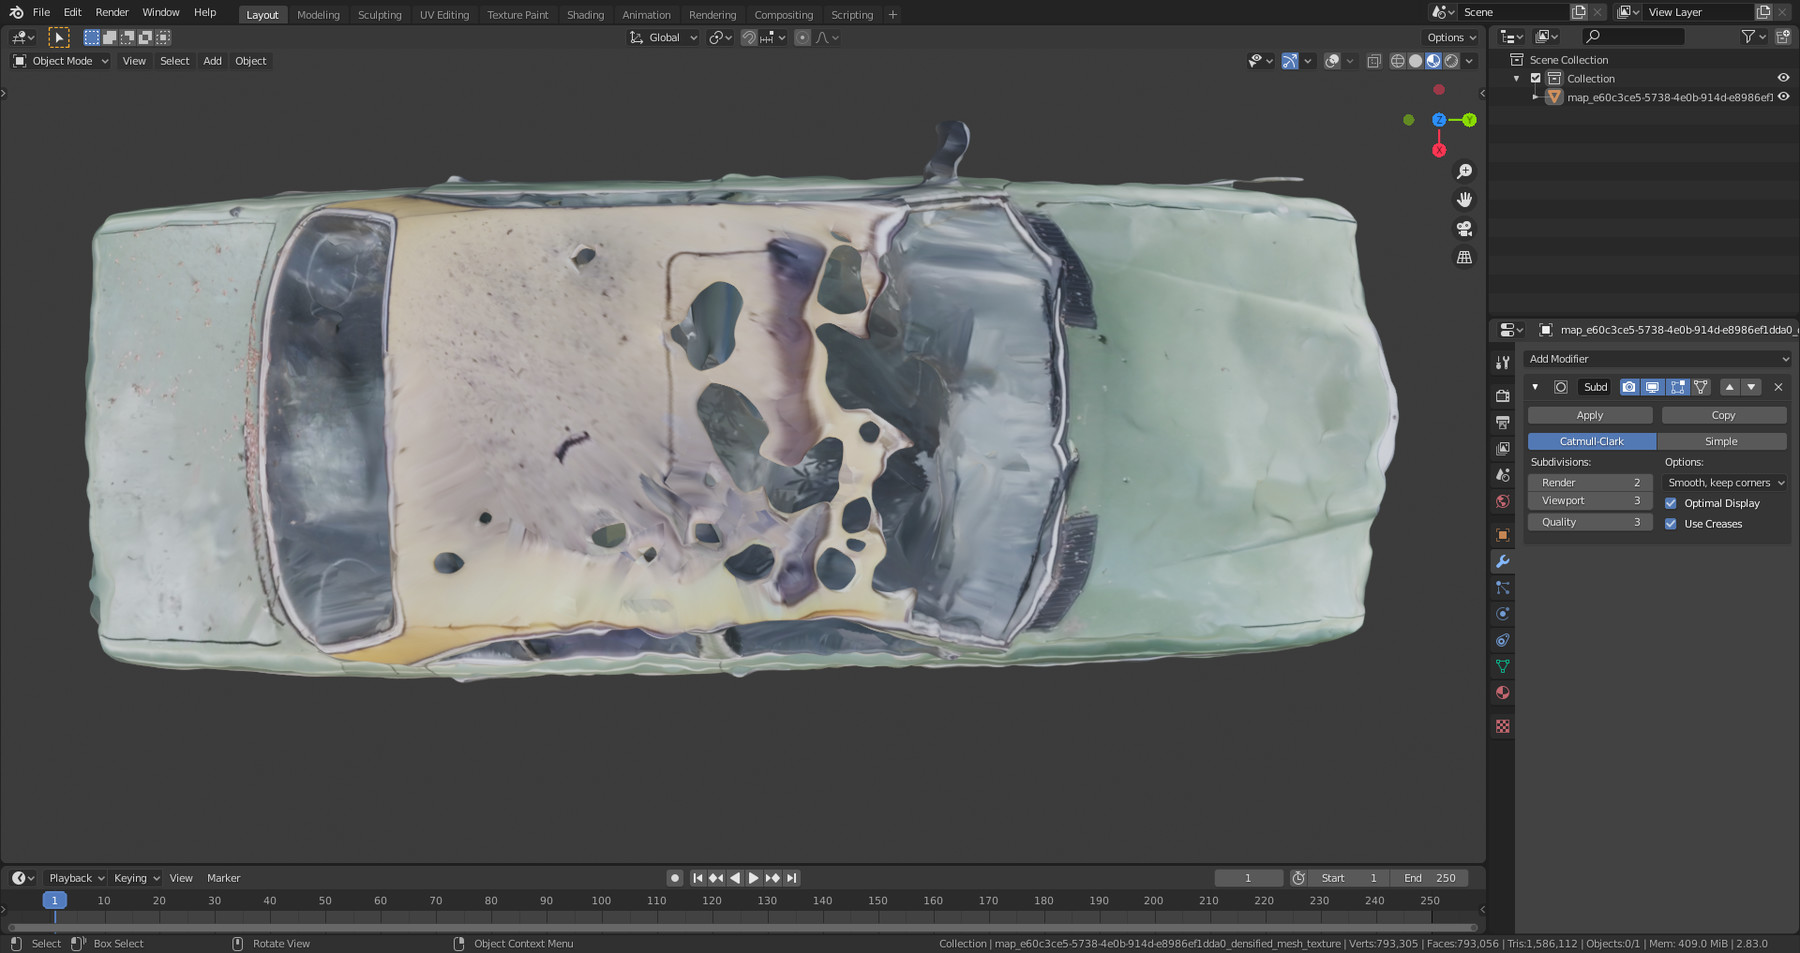The height and width of the screenshot is (953, 1800).
Task: Open the Particle Properties tab
Action: tap(1503, 587)
